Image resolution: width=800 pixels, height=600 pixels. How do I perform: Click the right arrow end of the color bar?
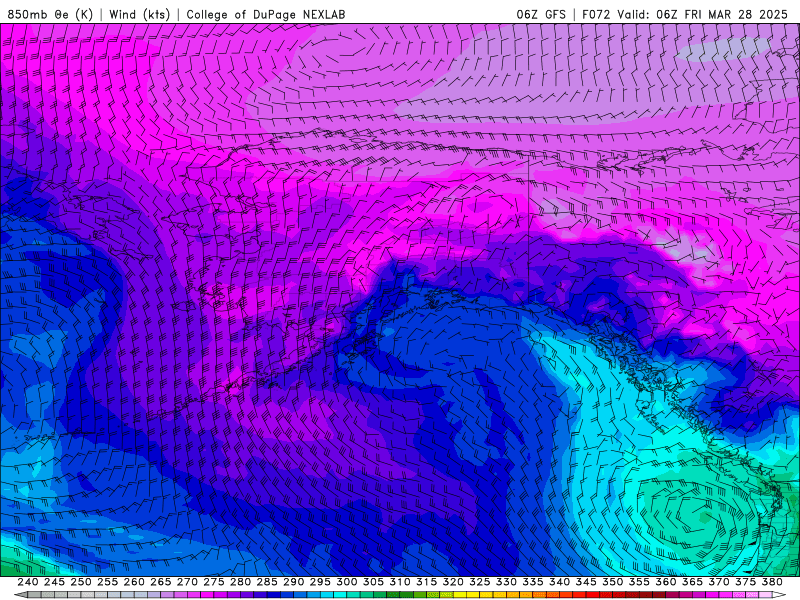(x=780, y=594)
